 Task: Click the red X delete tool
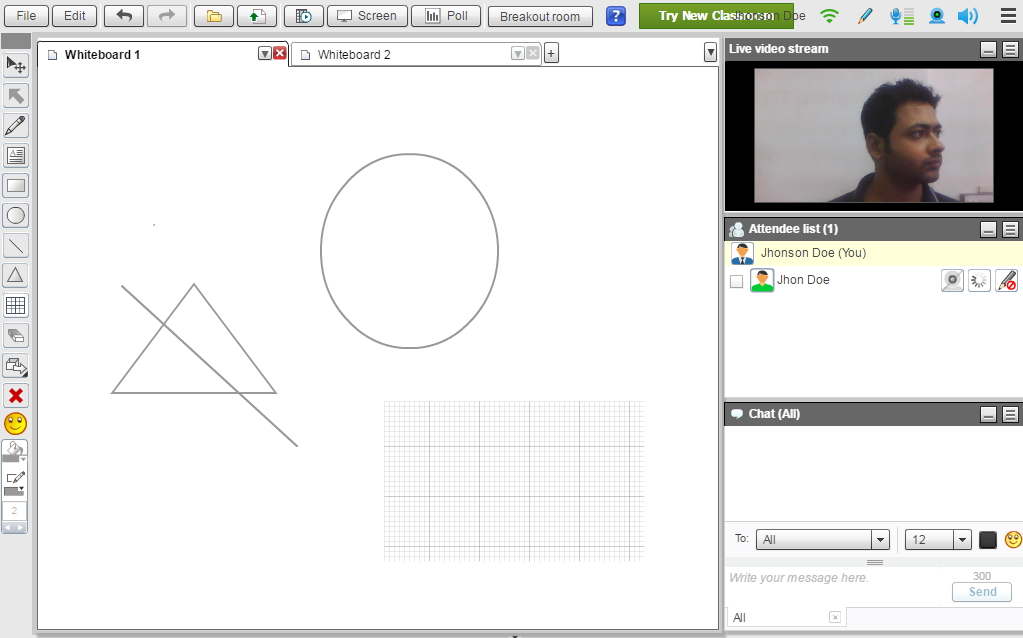pyautogui.click(x=16, y=395)
